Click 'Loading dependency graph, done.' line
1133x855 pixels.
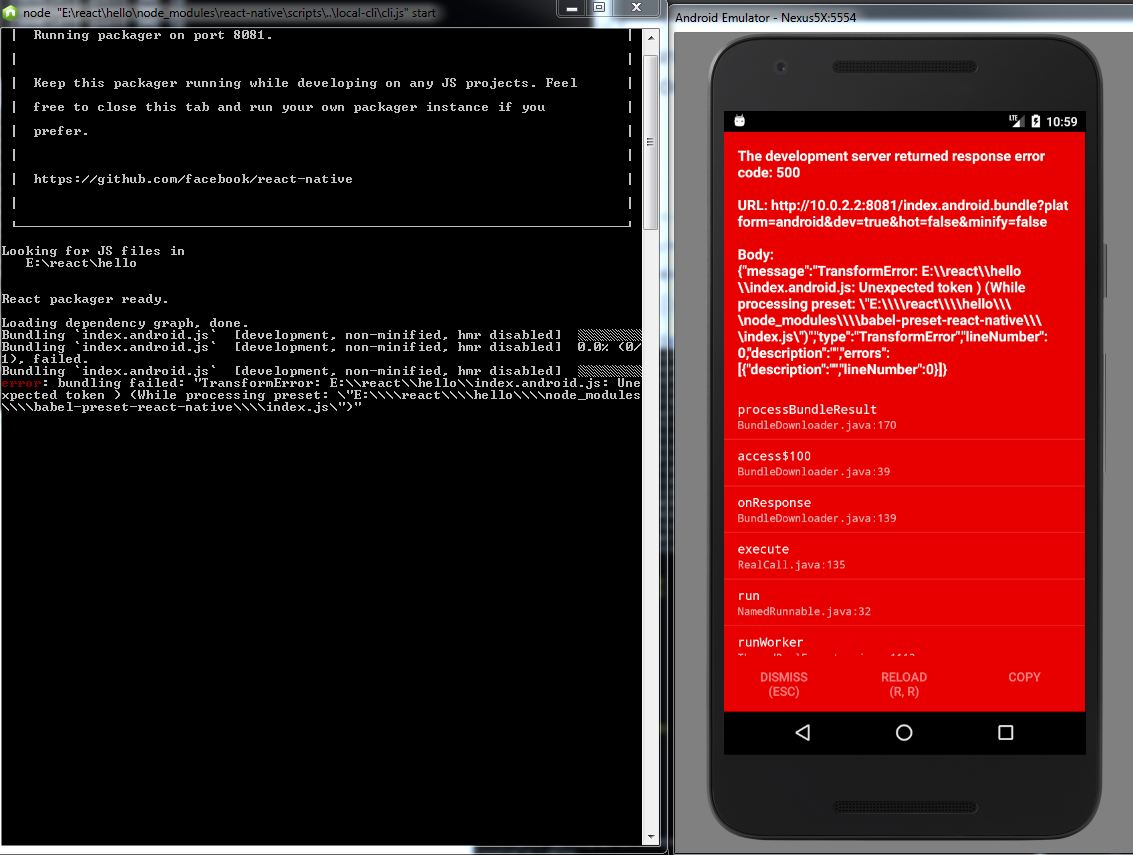(125, 323)
